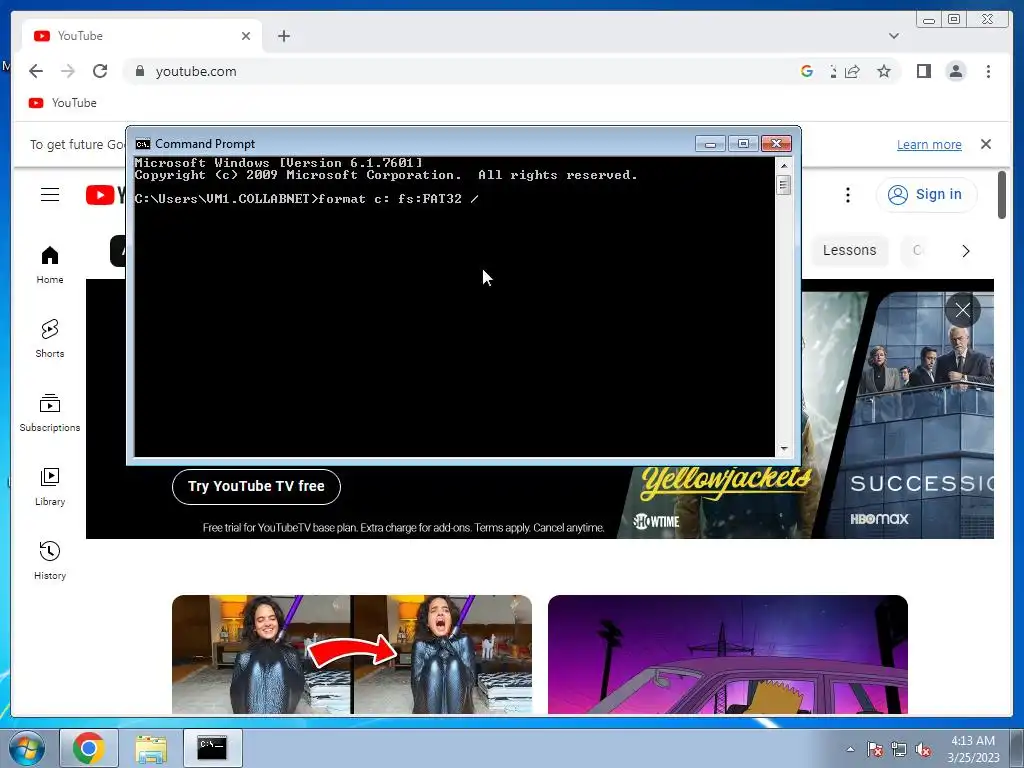The image size is (1024, 768).
Task: Click the muted volume tray icon
Action: [923, 749]
